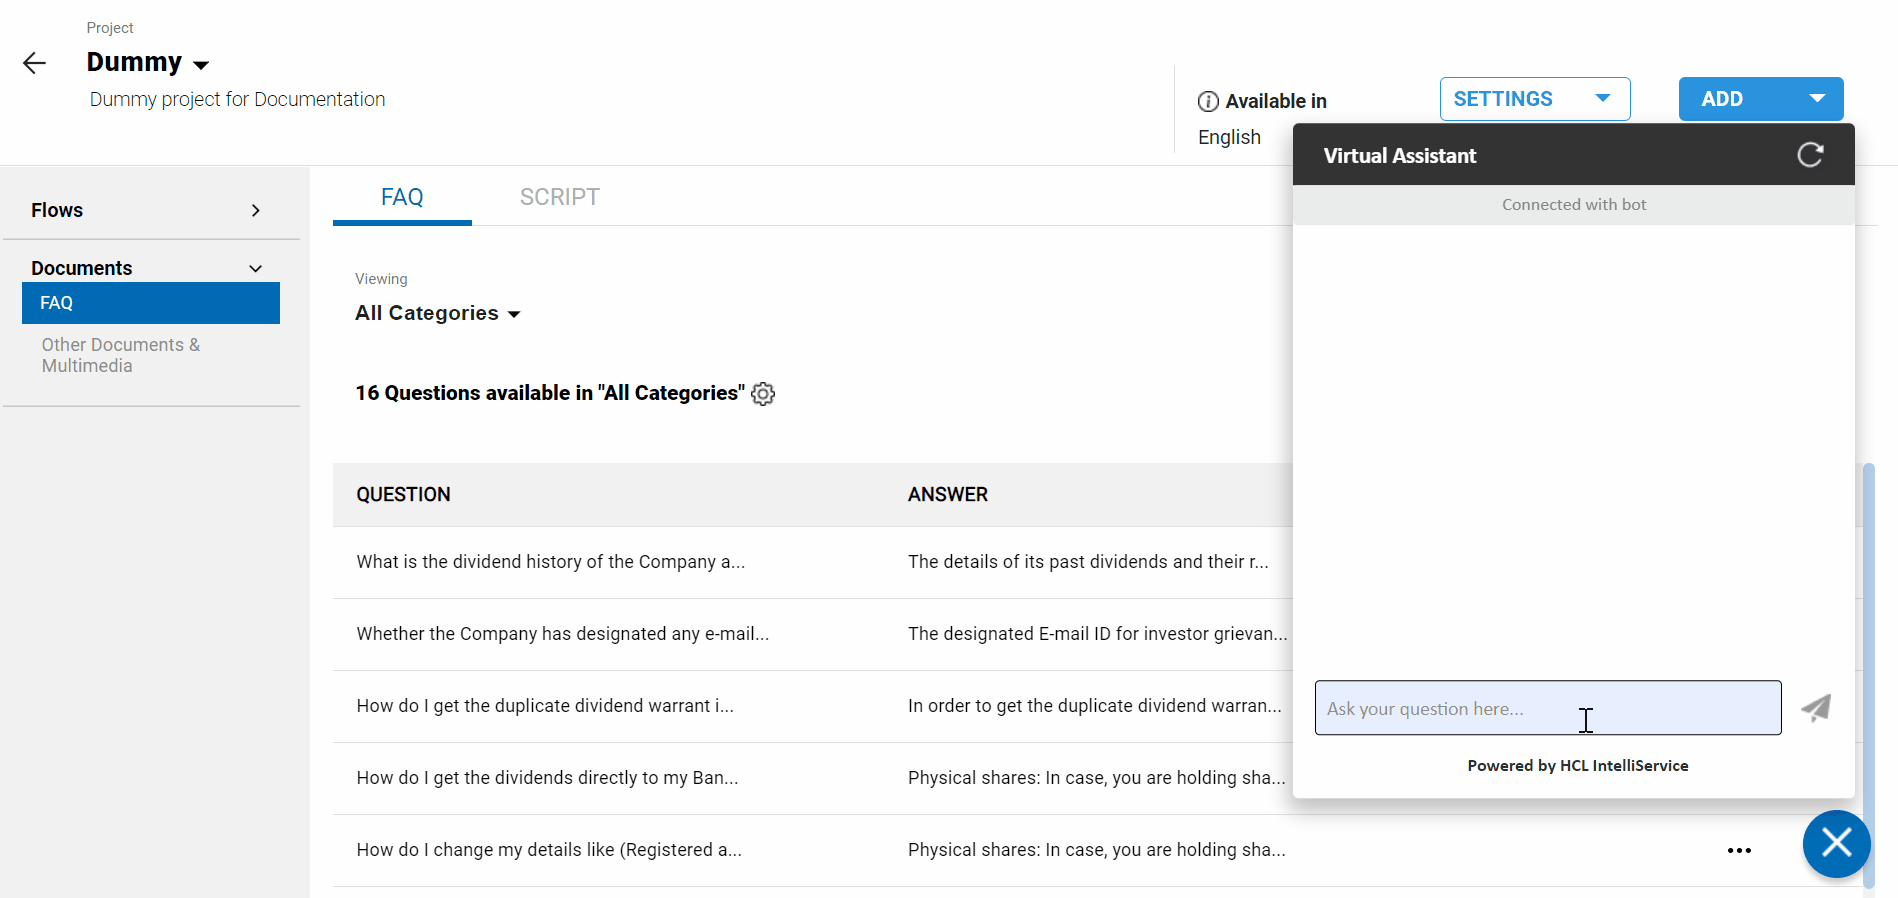This screenshot has height=898, width=1898.
Task: Click the back arrow icon
Action: [34, 63]
